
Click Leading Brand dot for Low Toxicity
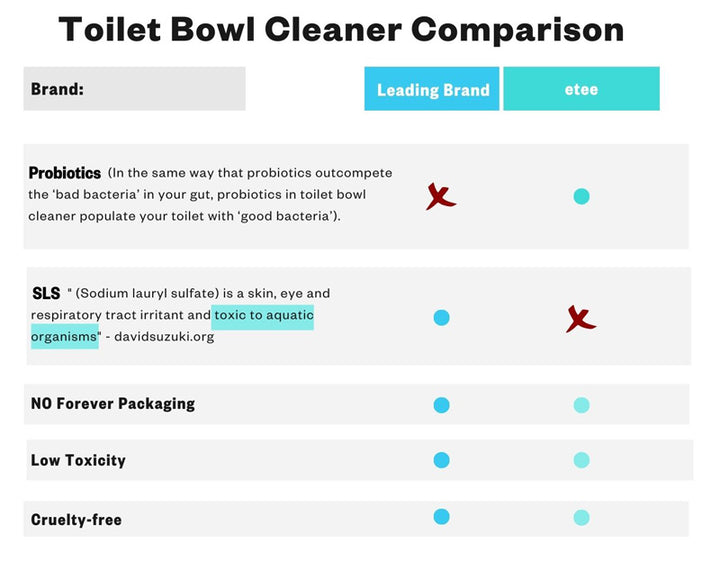click(x=441, y=460)
